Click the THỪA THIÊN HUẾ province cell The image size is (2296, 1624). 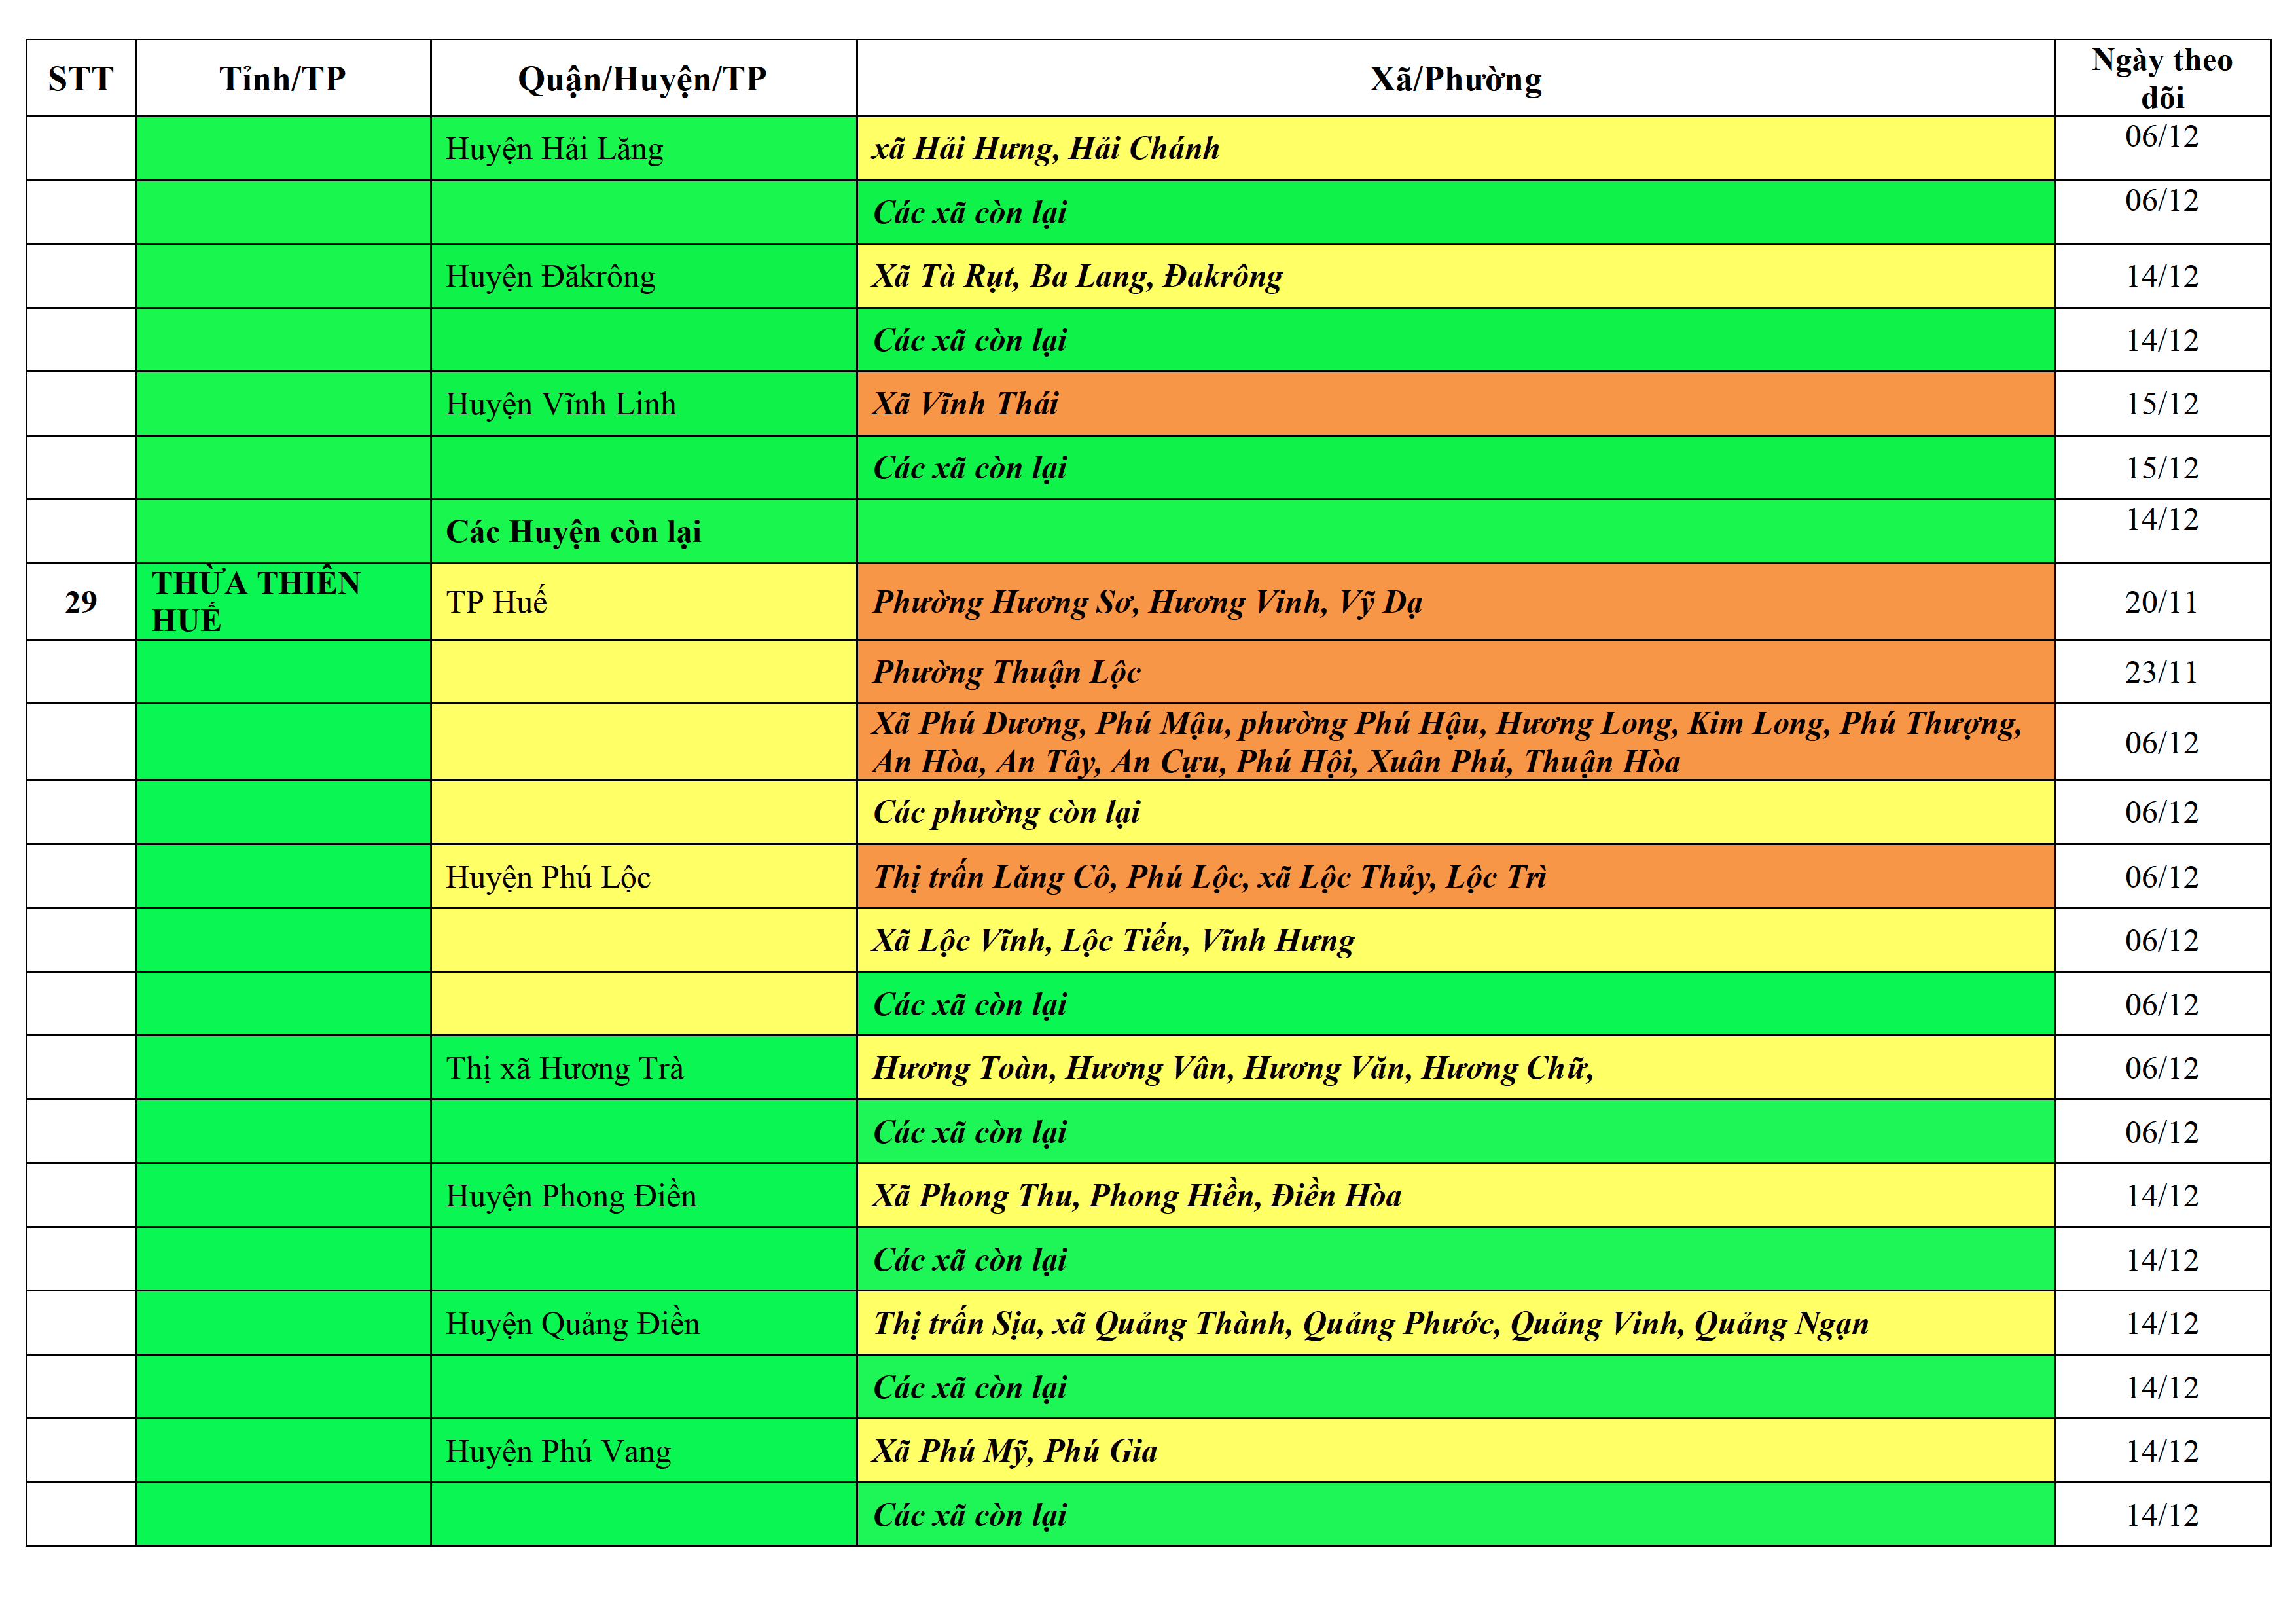point(256,601)
